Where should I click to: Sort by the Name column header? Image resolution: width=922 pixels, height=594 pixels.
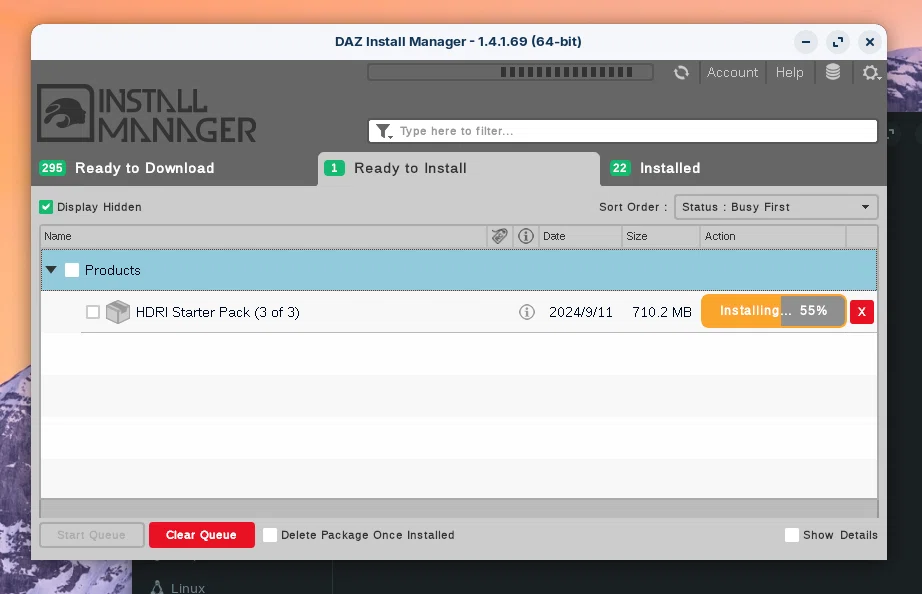[263, 236]
